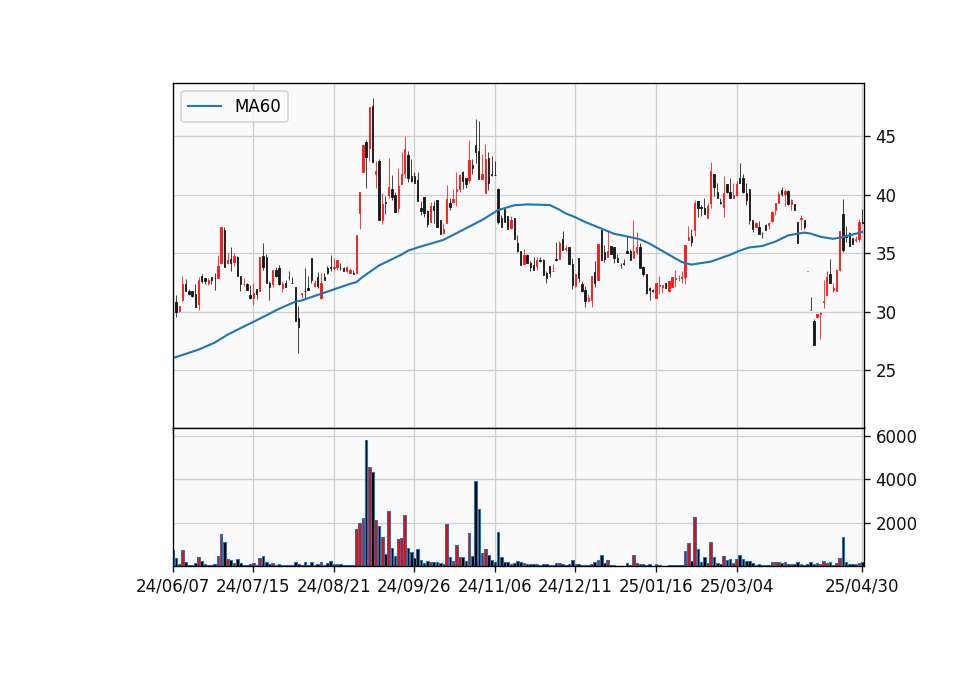Click the volume bar reaching near 4000
Screen dimensions: 960x690
tap(476, 524)
